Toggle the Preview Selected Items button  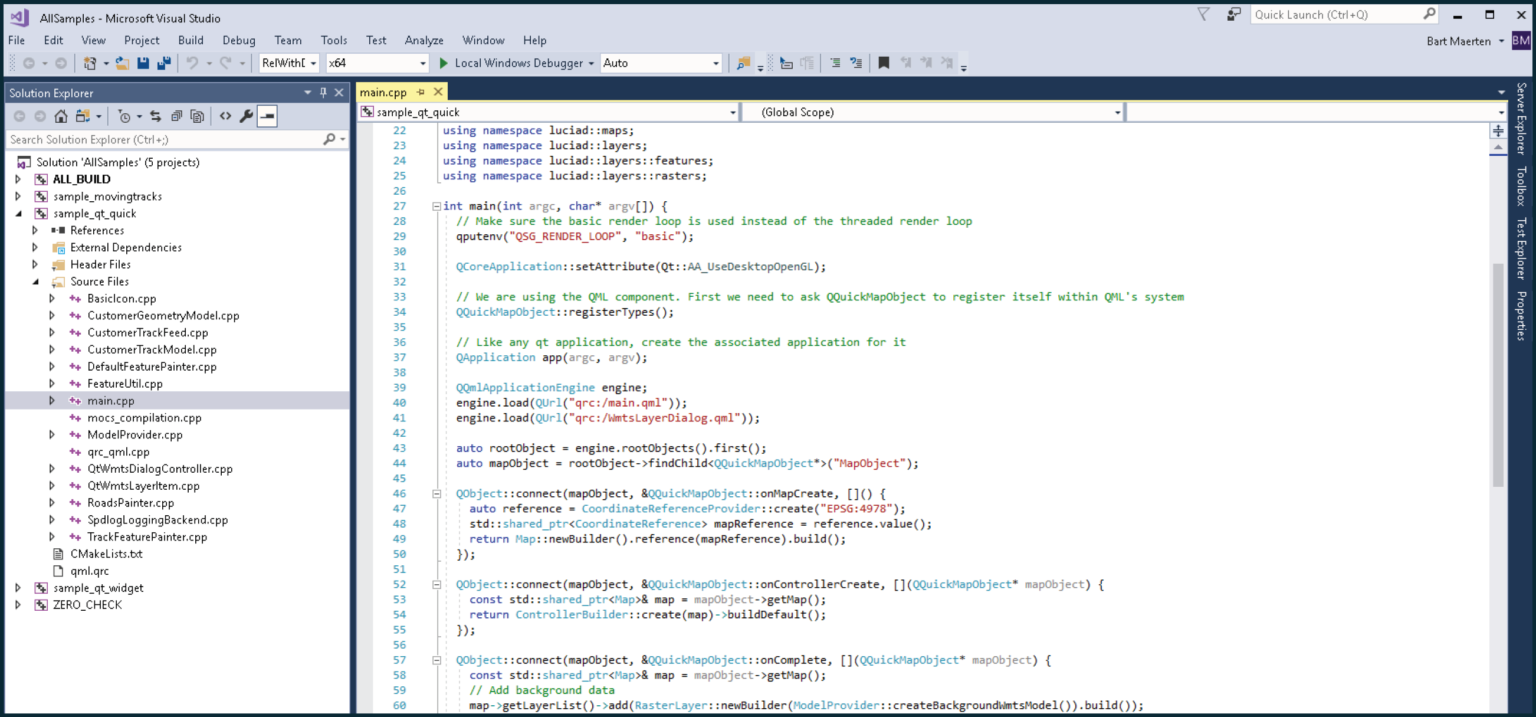(266, 115)
